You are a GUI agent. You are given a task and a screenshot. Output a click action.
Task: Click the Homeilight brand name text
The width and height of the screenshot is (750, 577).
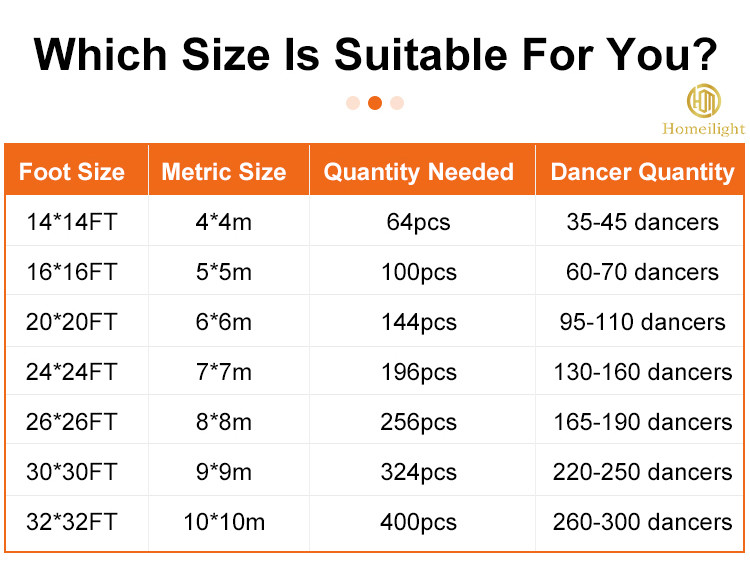(703, 129)
